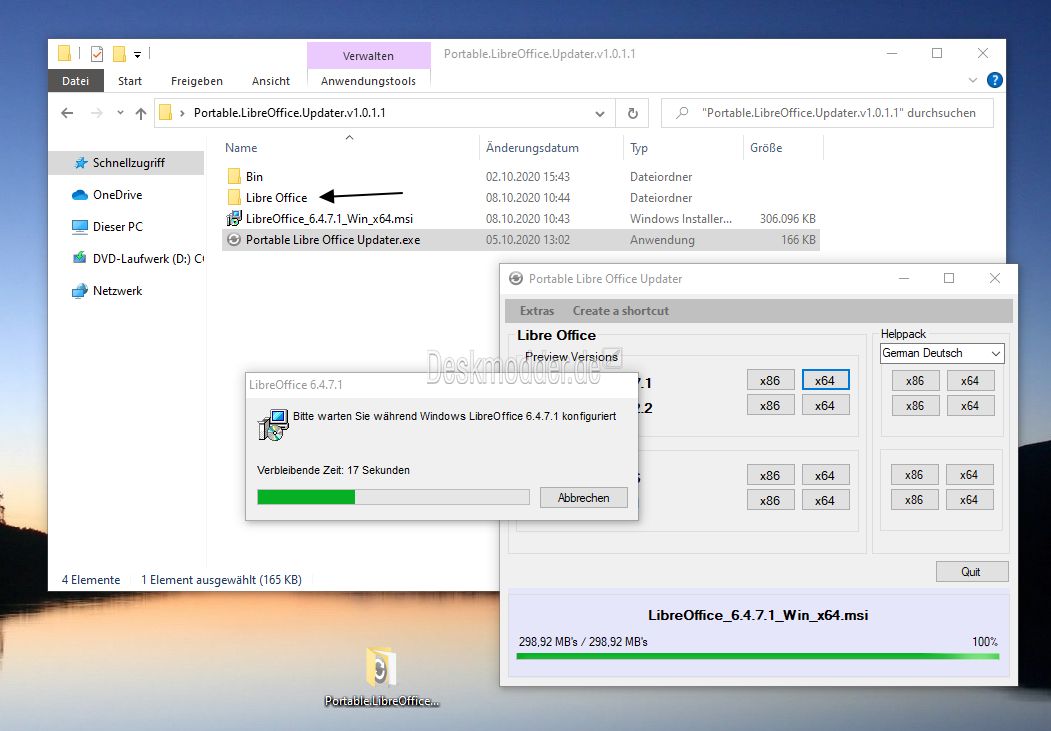Switch to the Freigeben ribbon tab
Image resolution: width=1051 pixels, height=731 pixels.
tap(196, 81)
